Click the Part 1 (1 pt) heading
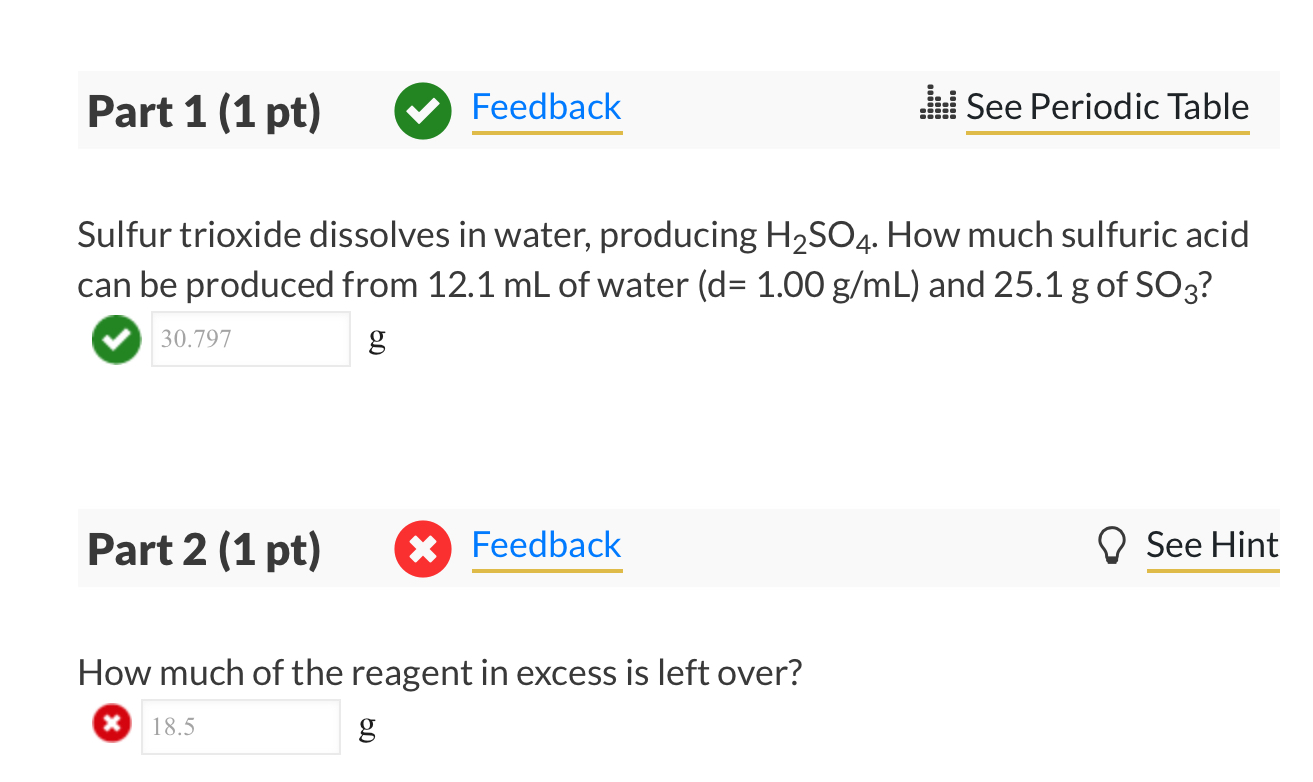Image resolution: width=1313 pixels, height=782 pixels. coord(203,111)
